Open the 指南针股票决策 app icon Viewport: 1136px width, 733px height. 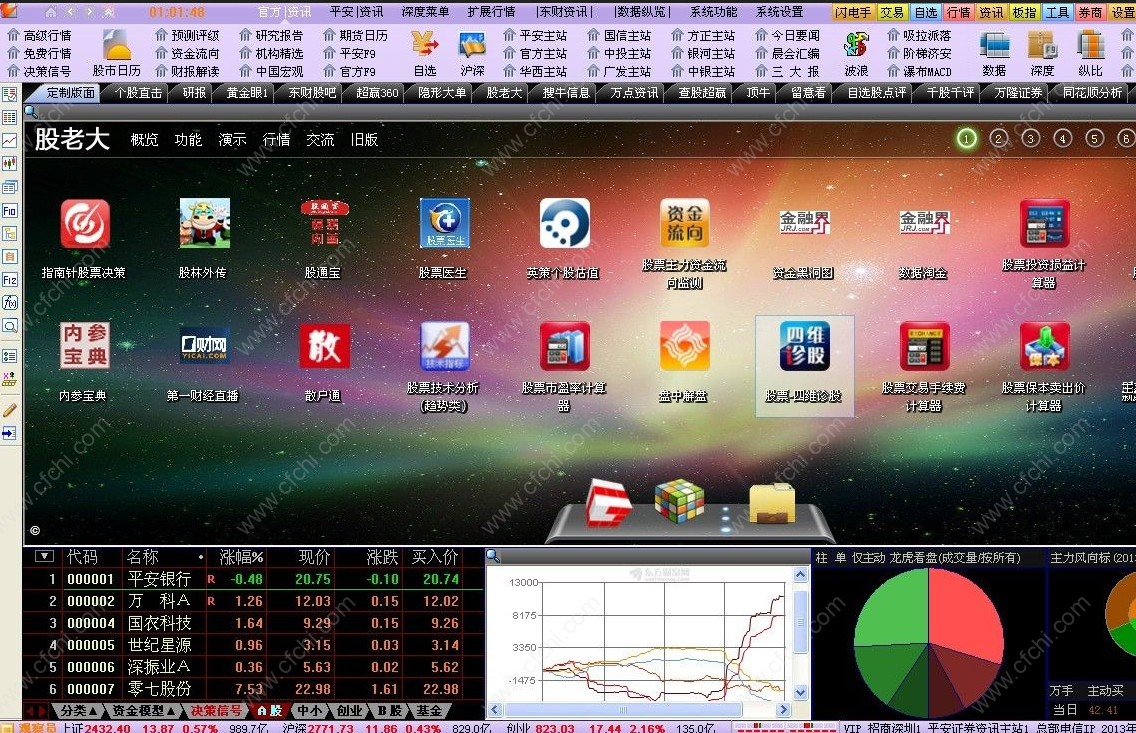tap(85, 224)
